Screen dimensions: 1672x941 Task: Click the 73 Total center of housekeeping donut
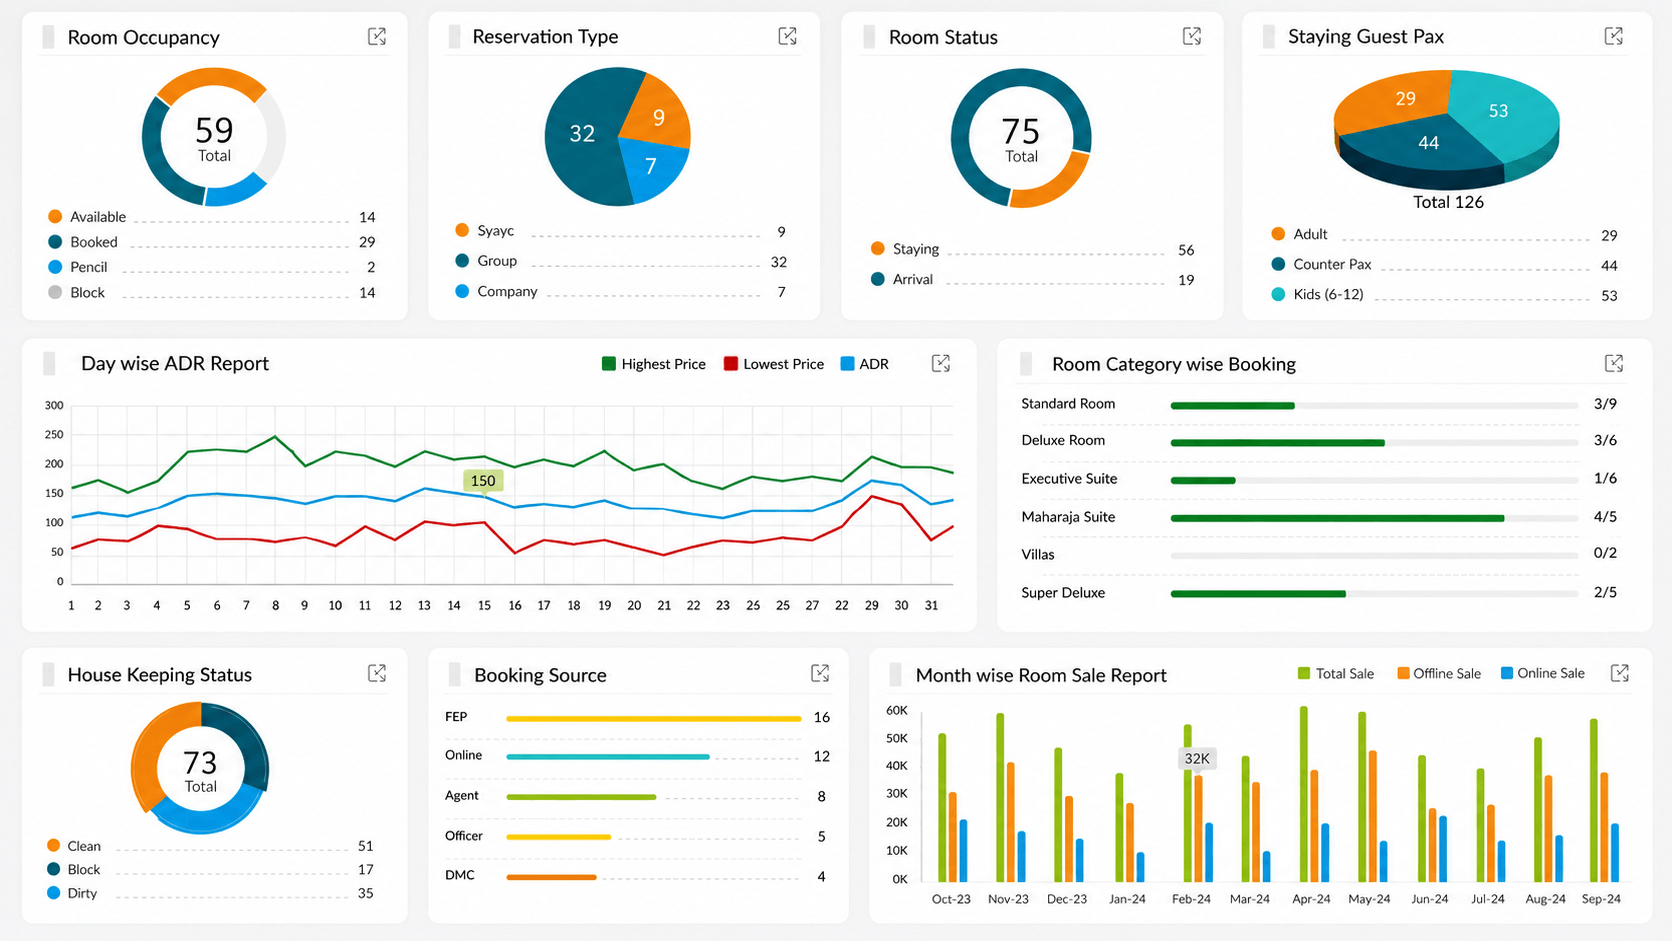coord(200,770)
